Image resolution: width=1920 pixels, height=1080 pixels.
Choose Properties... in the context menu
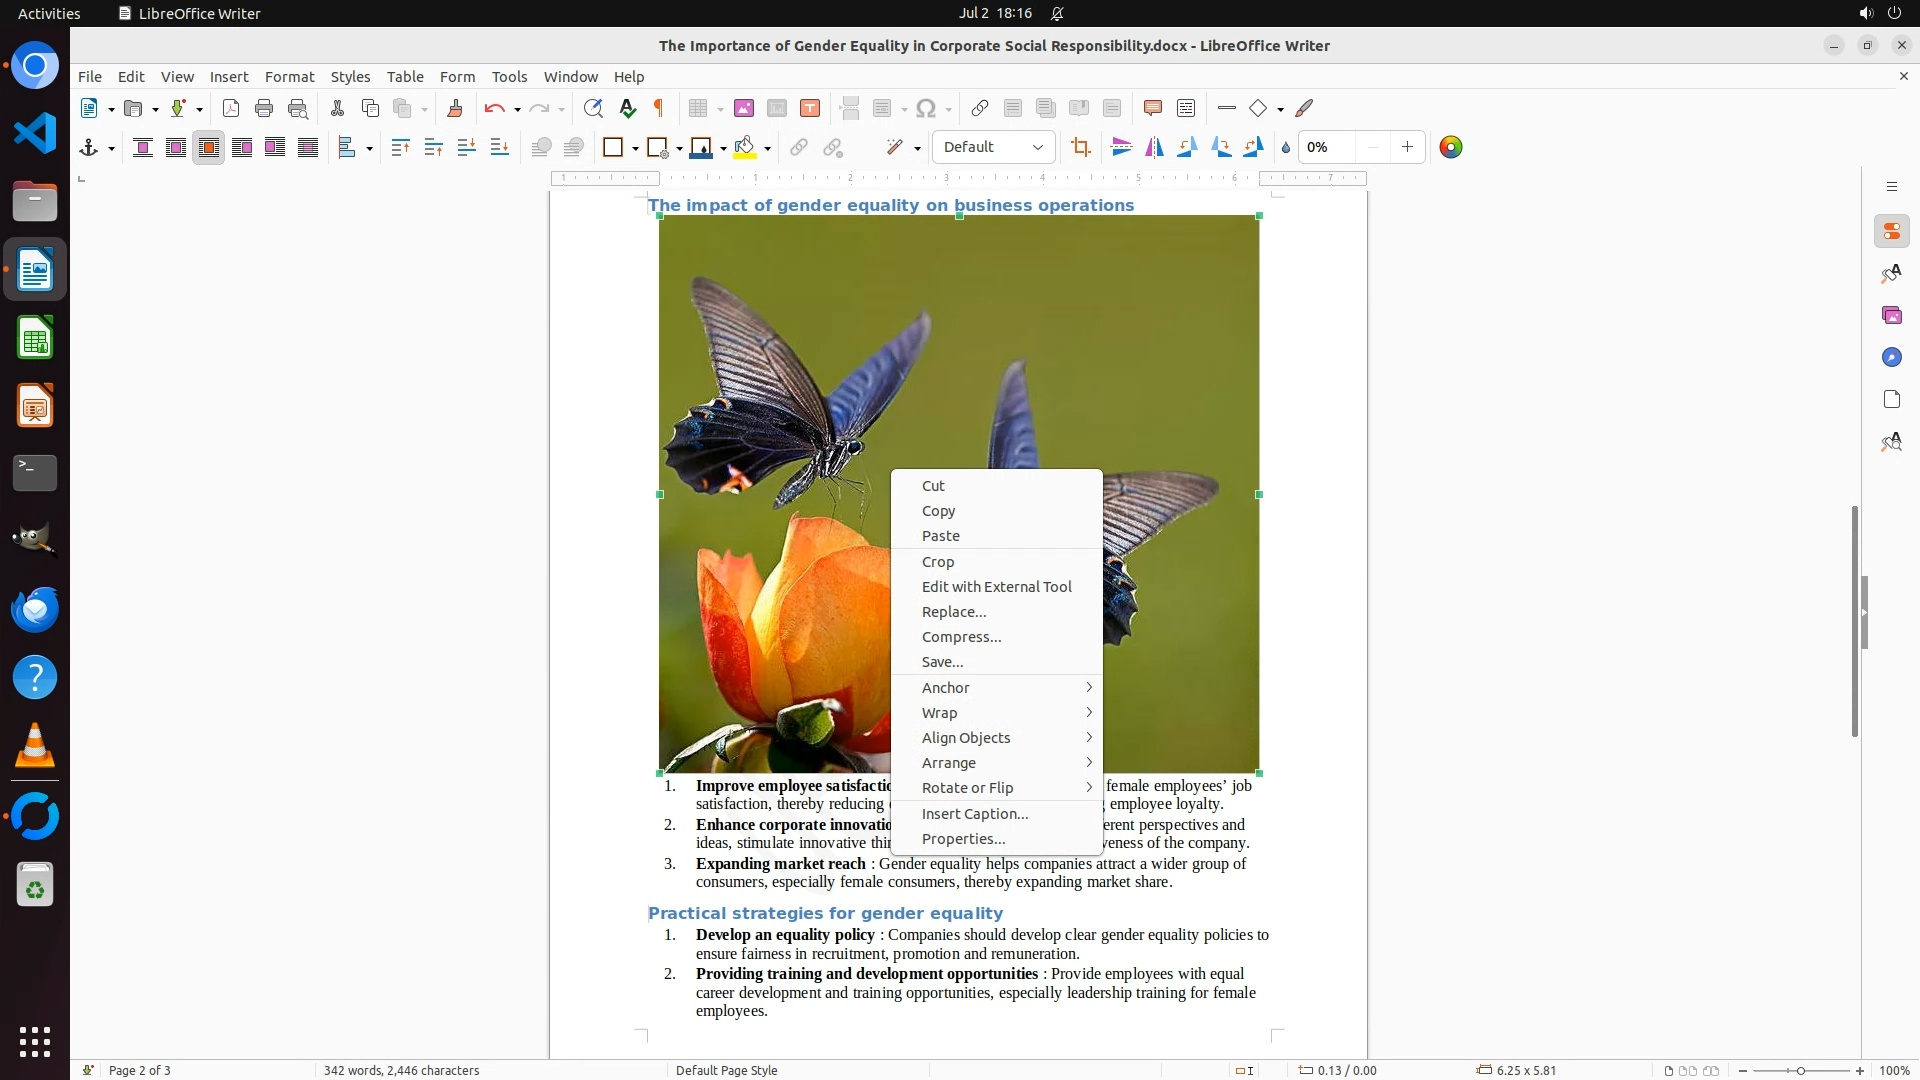pos(963,839)
